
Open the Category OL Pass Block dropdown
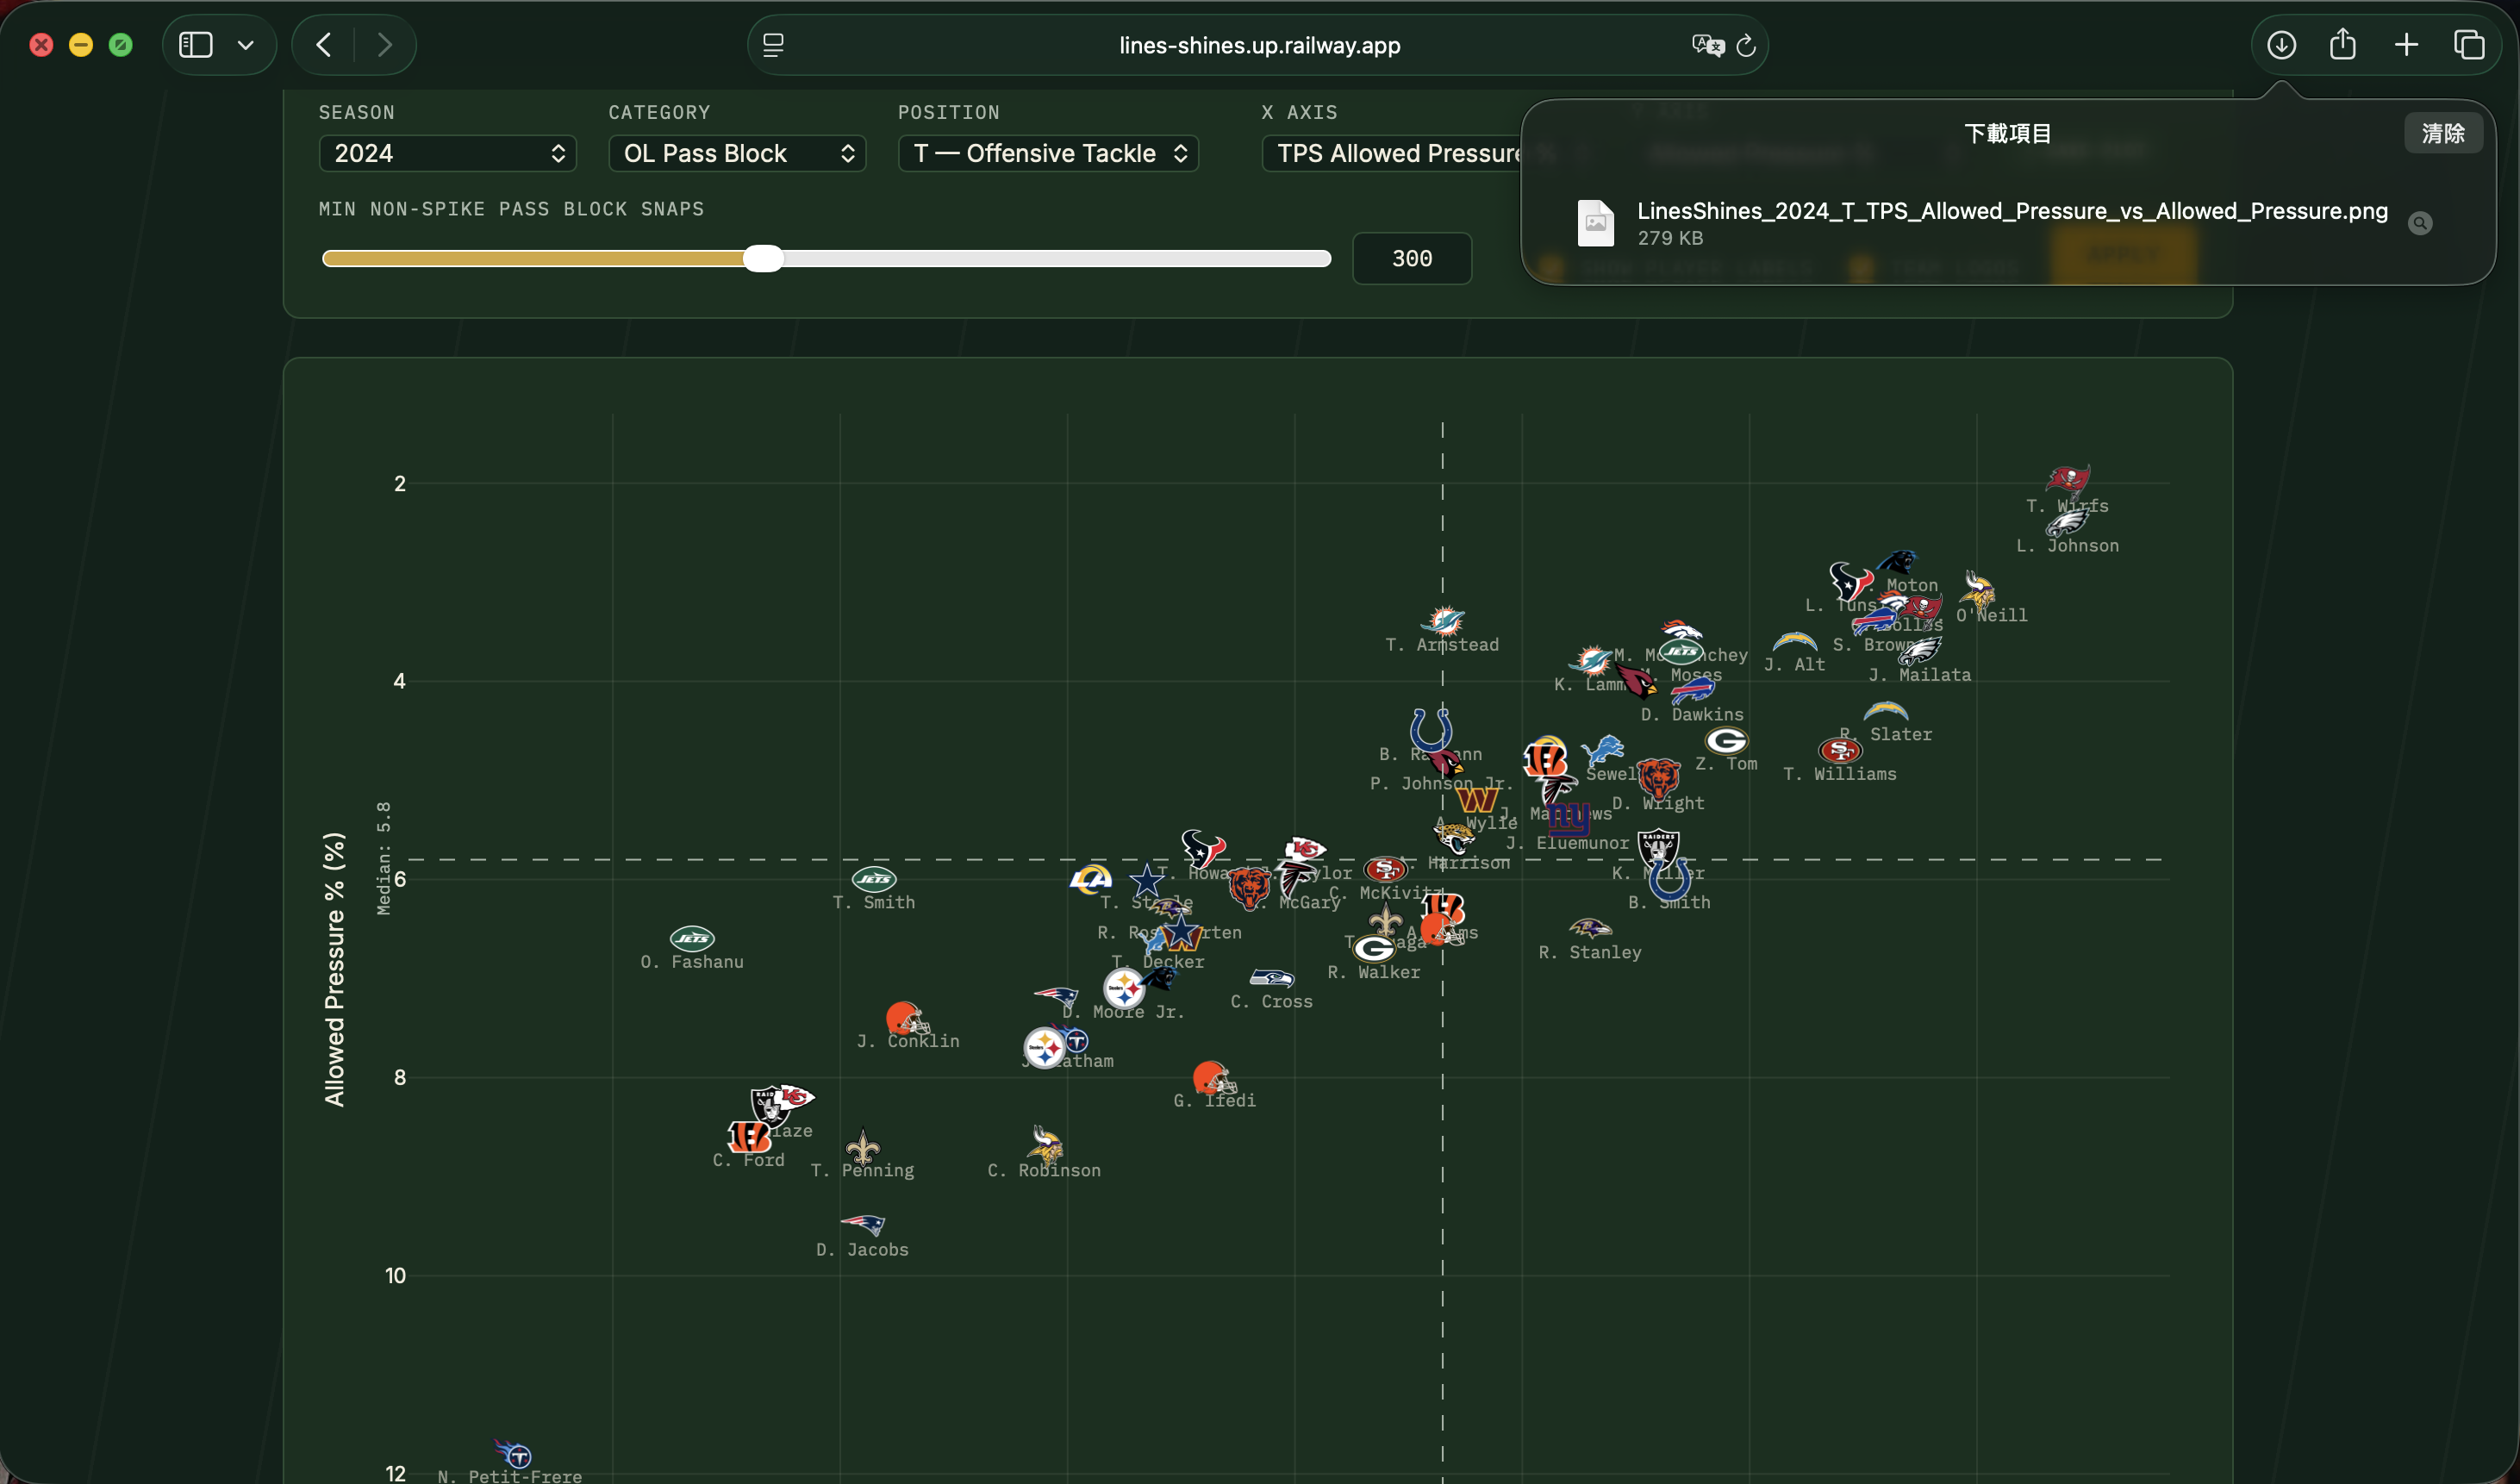point(737,153)
